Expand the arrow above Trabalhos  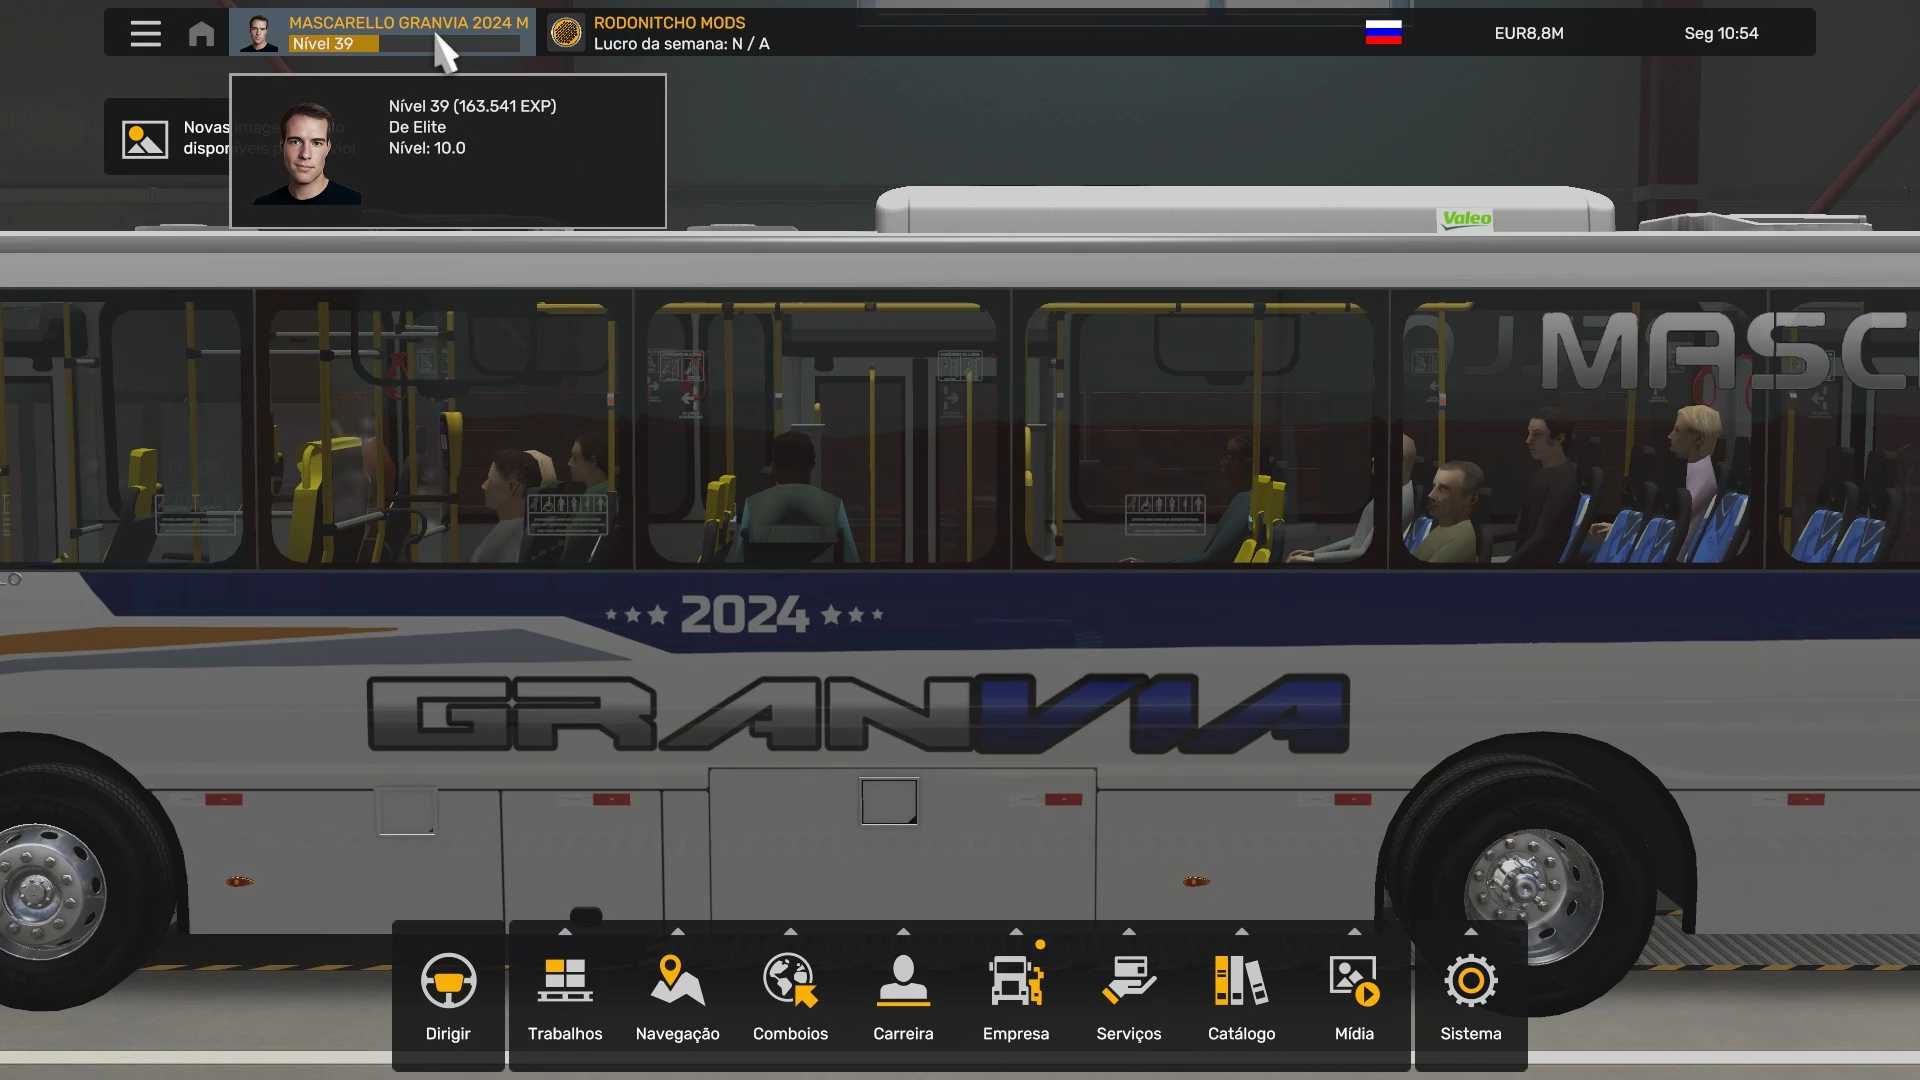coord(565,932)
